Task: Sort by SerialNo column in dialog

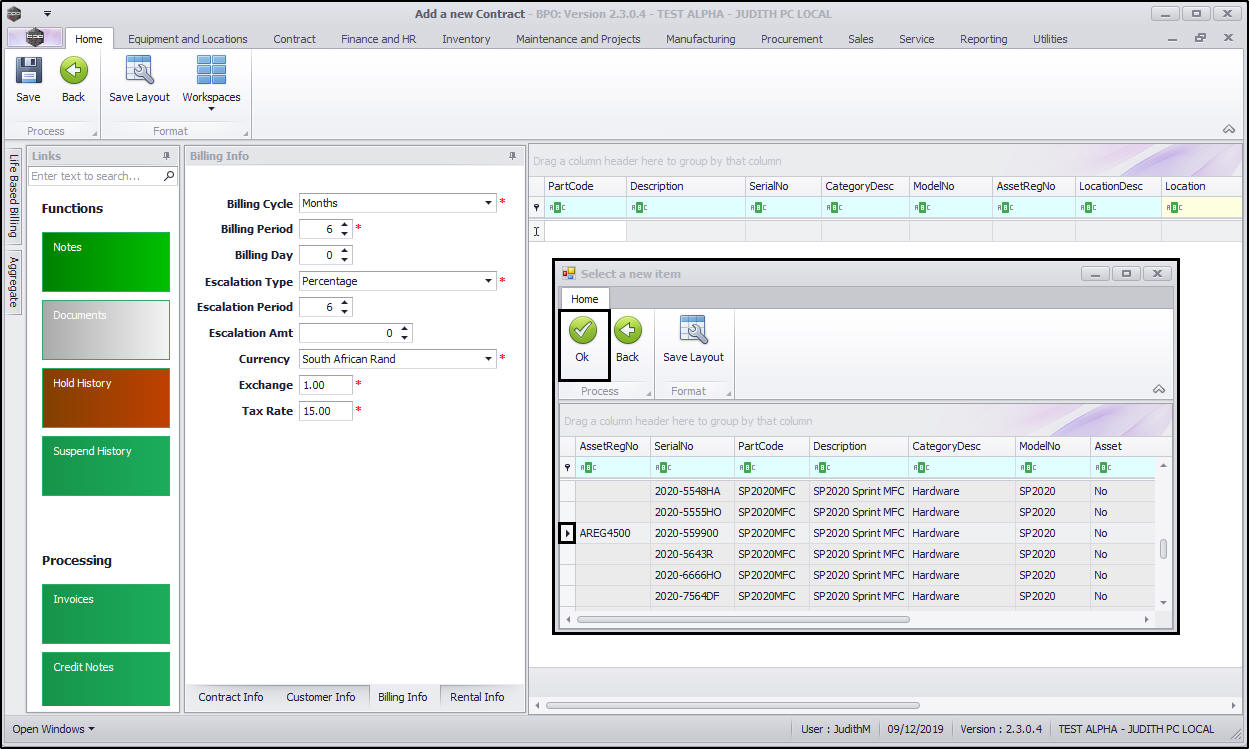Action: [692, 446]
